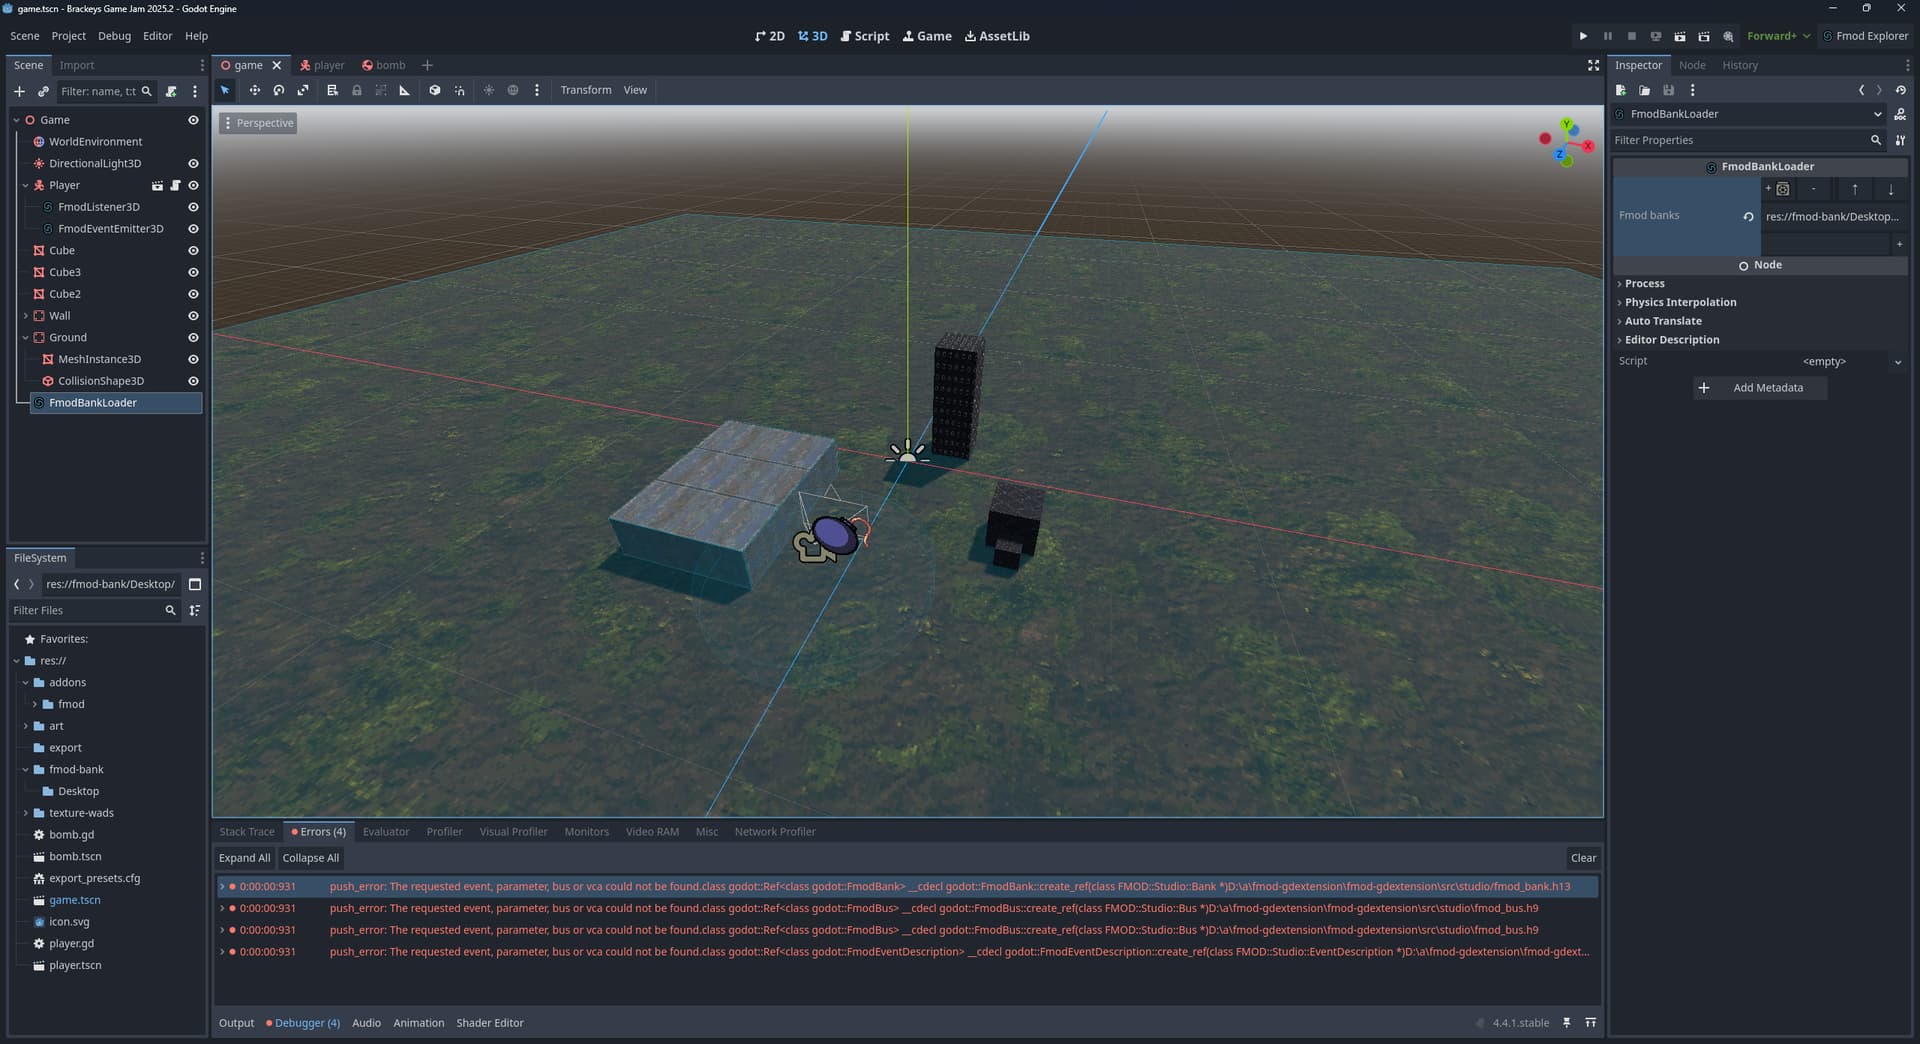Click the Play project button
Image resolution: width=1920 pixels, height=1044 pixels.
(x=1583, y=36)
